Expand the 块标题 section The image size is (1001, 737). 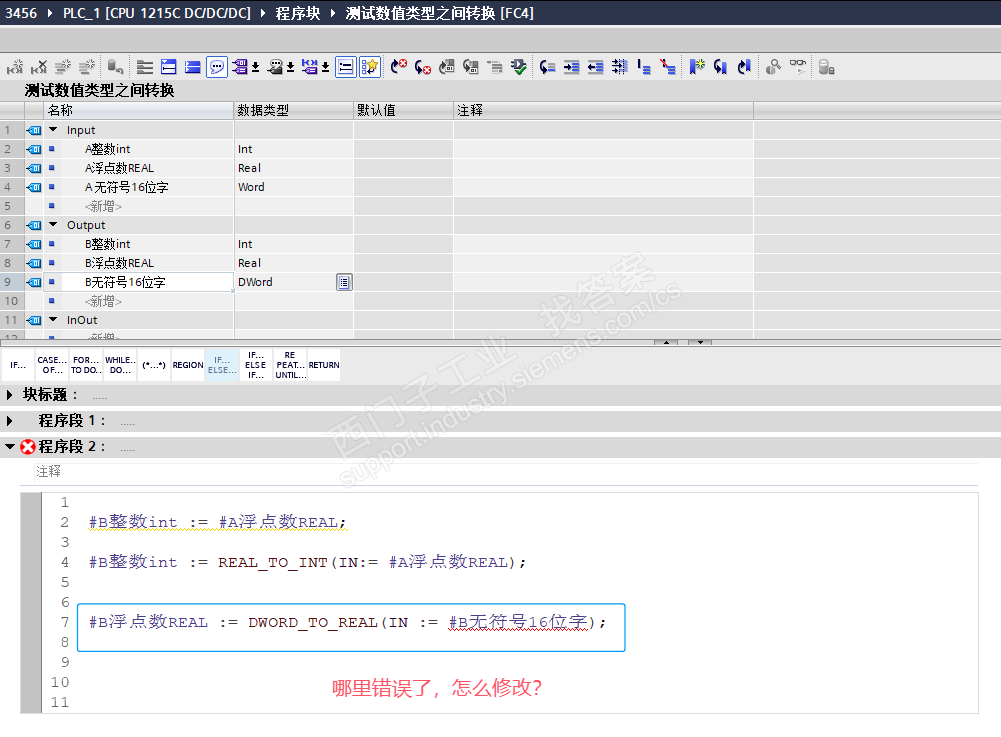(10, 395)
